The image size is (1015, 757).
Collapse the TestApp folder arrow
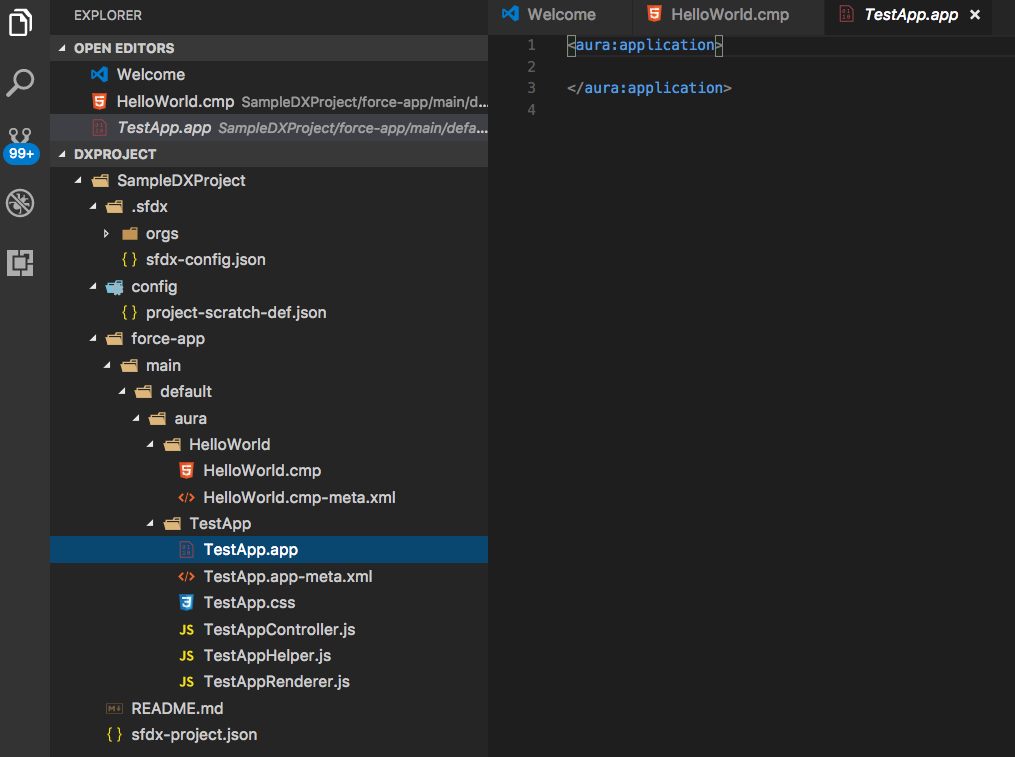coord(150,523)
